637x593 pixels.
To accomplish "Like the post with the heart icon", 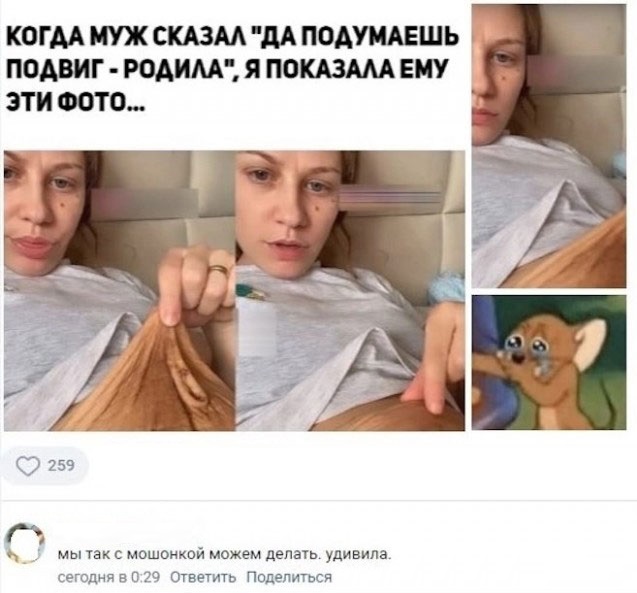I will (28, 465).
